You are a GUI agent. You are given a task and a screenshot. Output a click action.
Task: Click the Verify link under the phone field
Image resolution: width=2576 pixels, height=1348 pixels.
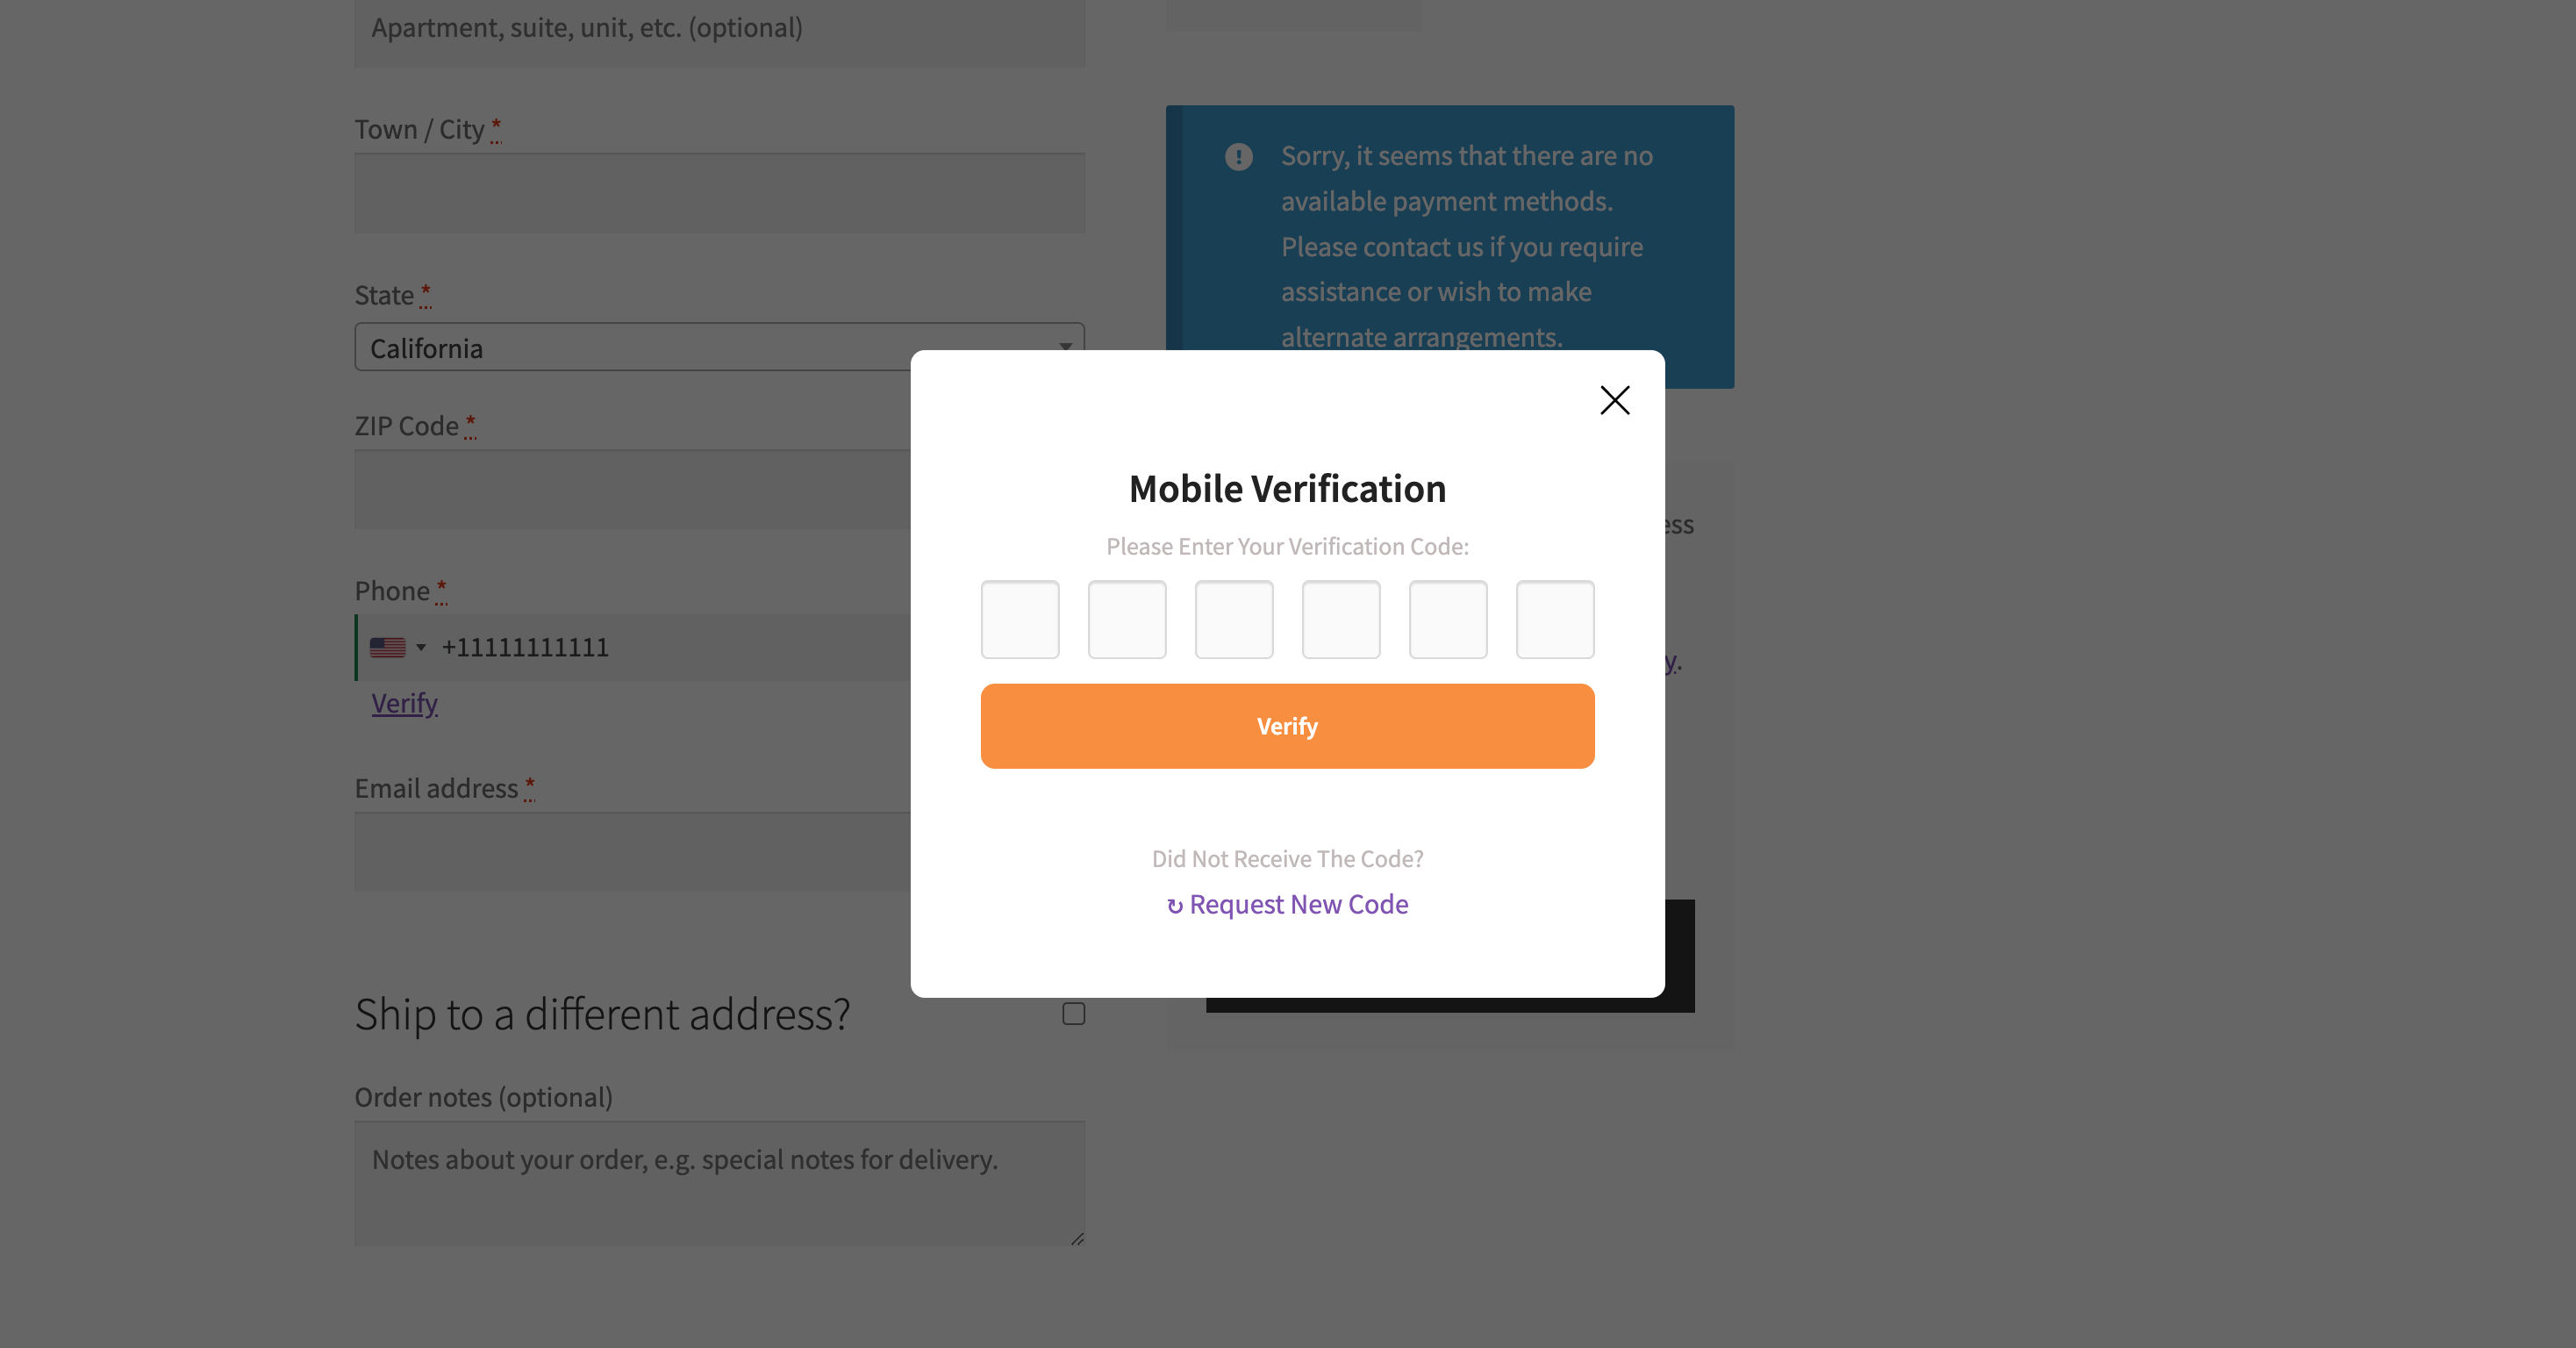(404, 703)
